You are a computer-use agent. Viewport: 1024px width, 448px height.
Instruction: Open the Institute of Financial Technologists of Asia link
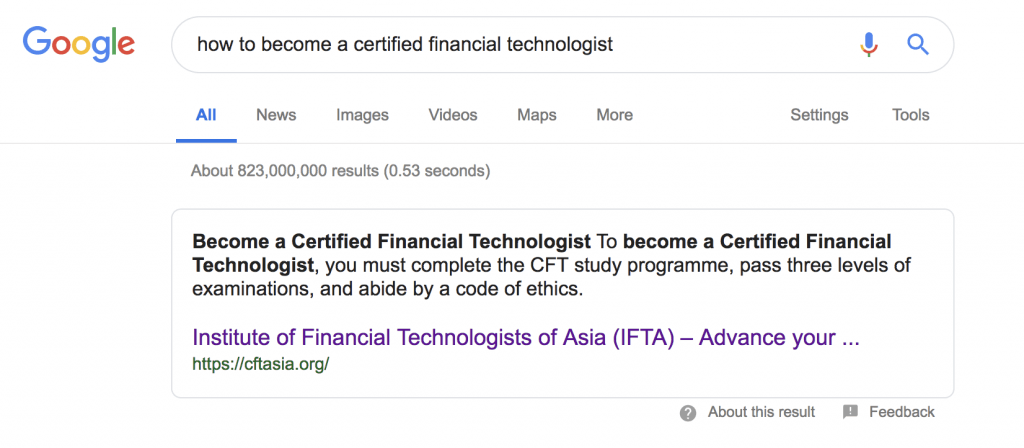pos(526,338)
